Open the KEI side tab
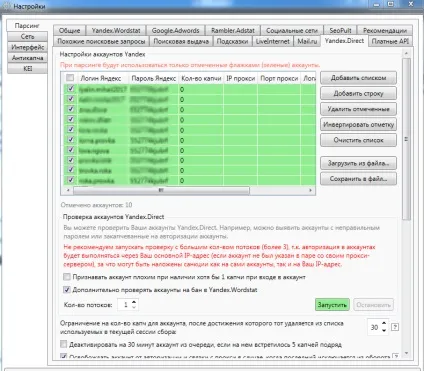Viewport: 424px width, 371px height. click(27, 68)
